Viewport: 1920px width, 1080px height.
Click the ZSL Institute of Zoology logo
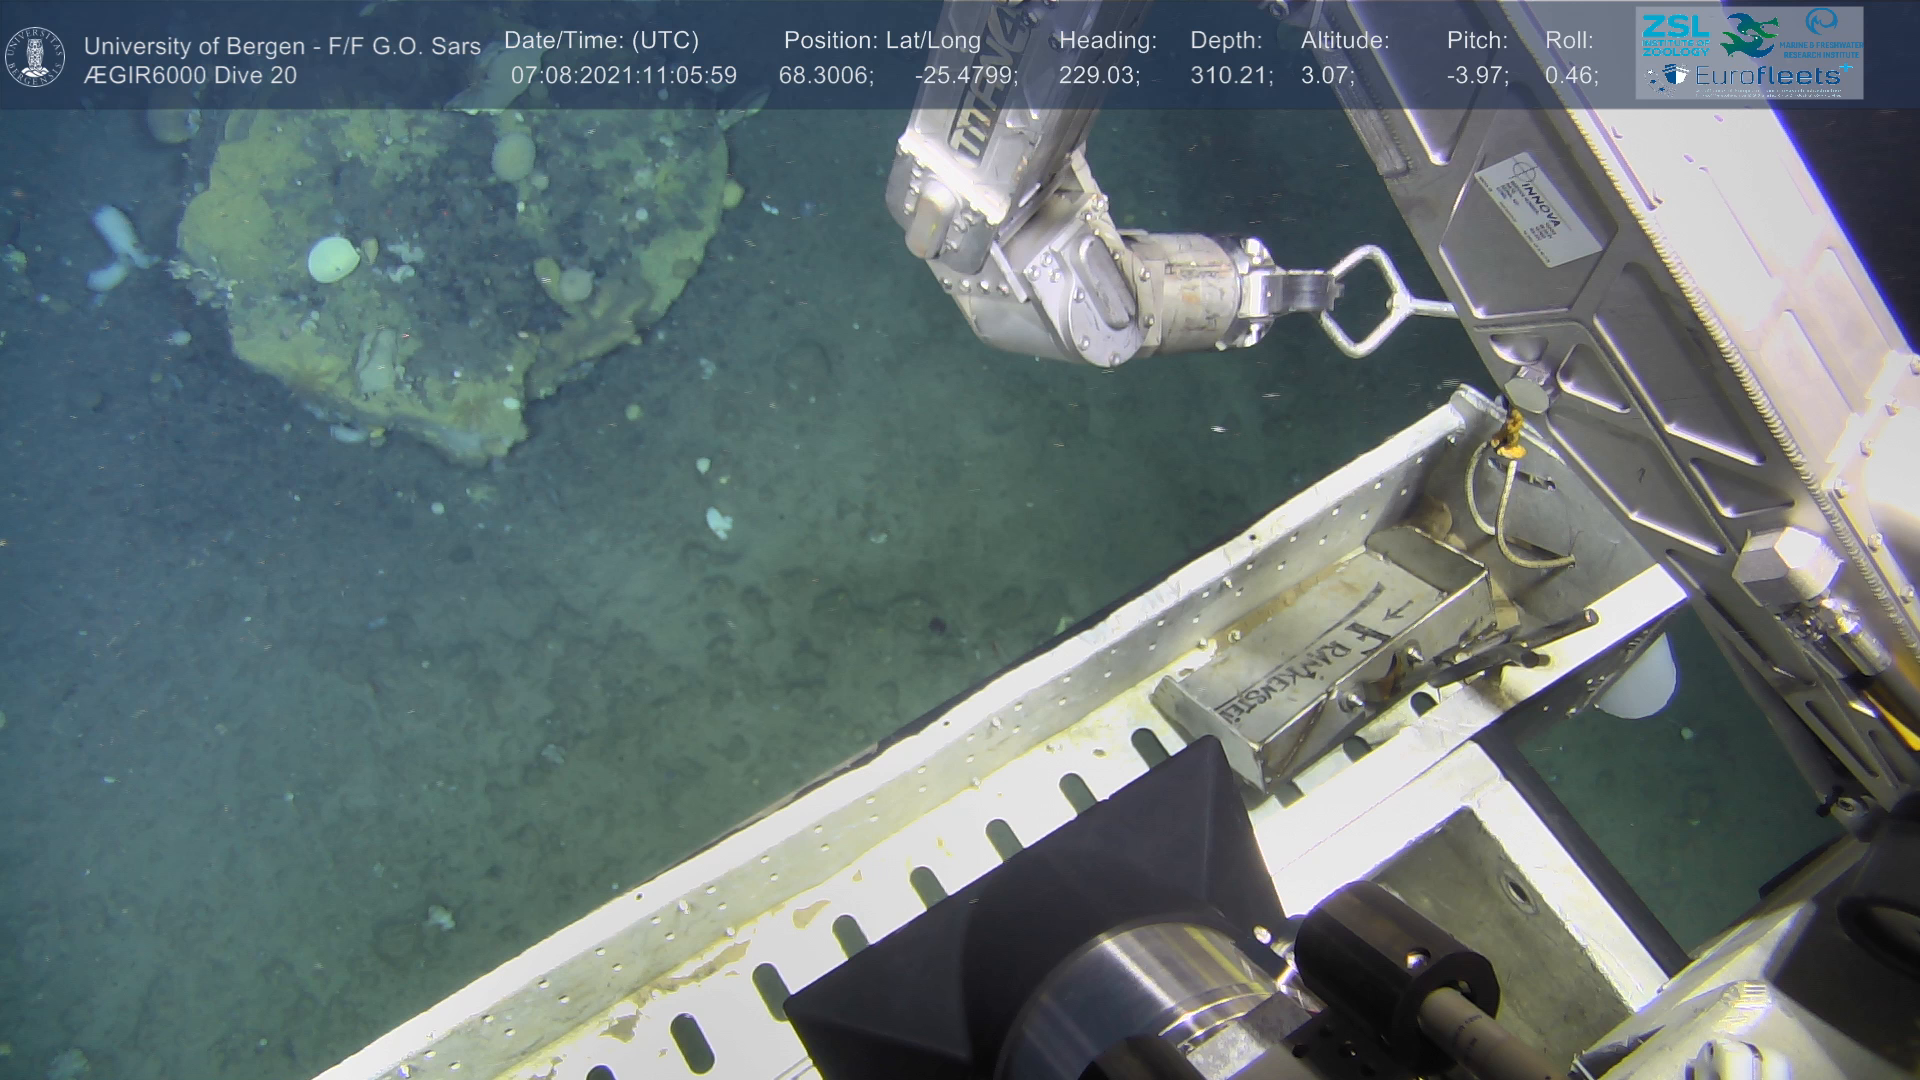point(1675,34)
